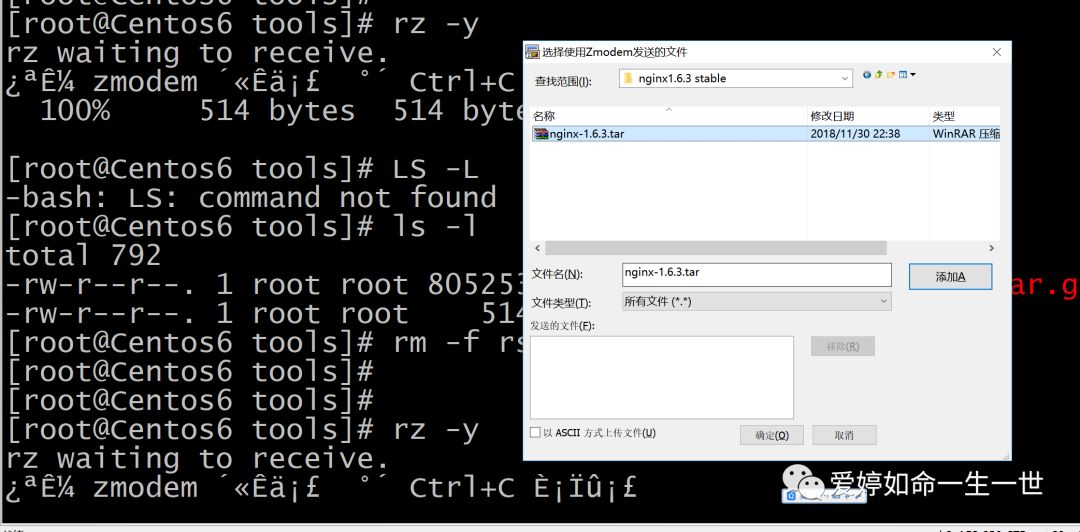1080x532 pixels.
Task: Click the left arrow of the file list scrollbar
Action: (x=537, y=248)
